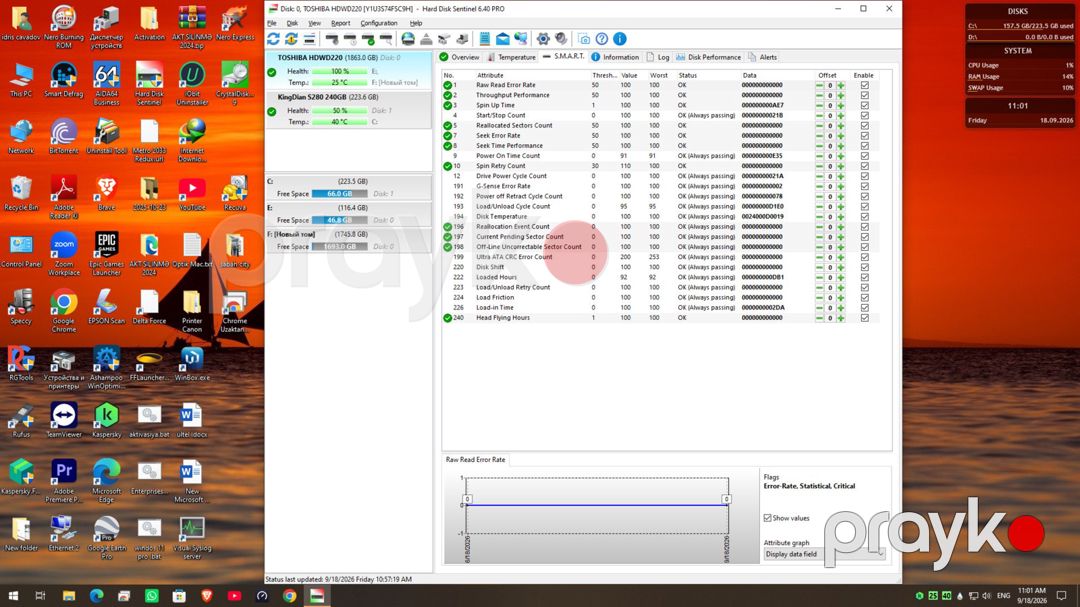Open Rufus desktop icon
The height and width of the screenshot is (607, 1080).
pos(21,420)
